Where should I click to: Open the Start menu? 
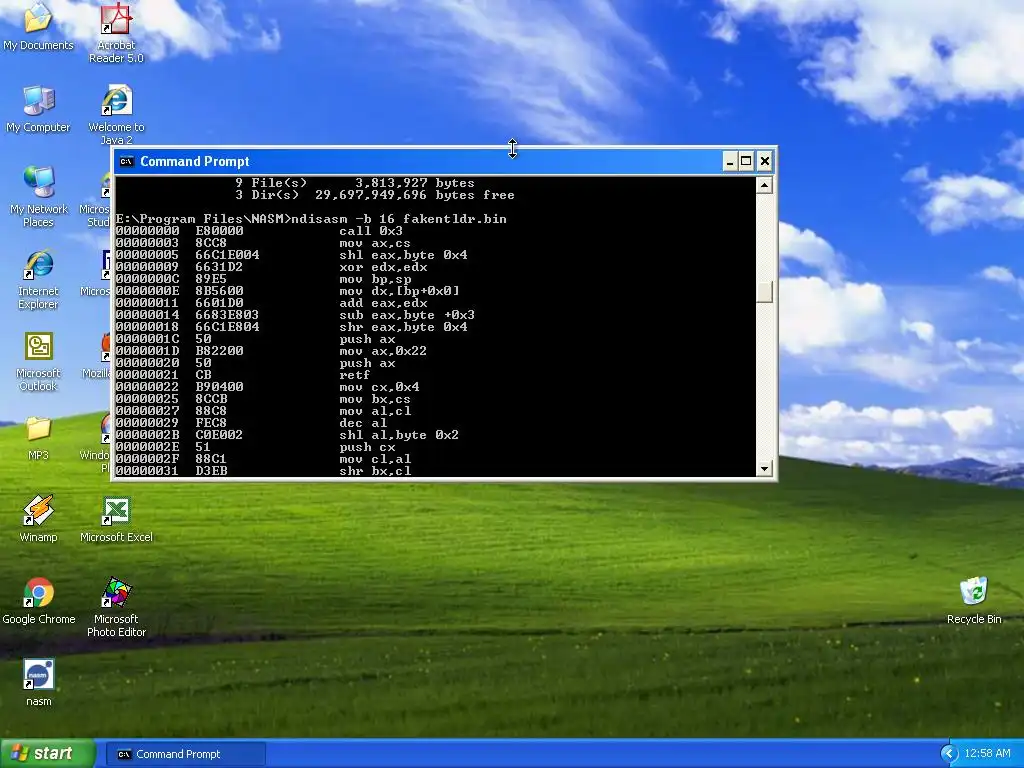[x=47, y=754]
